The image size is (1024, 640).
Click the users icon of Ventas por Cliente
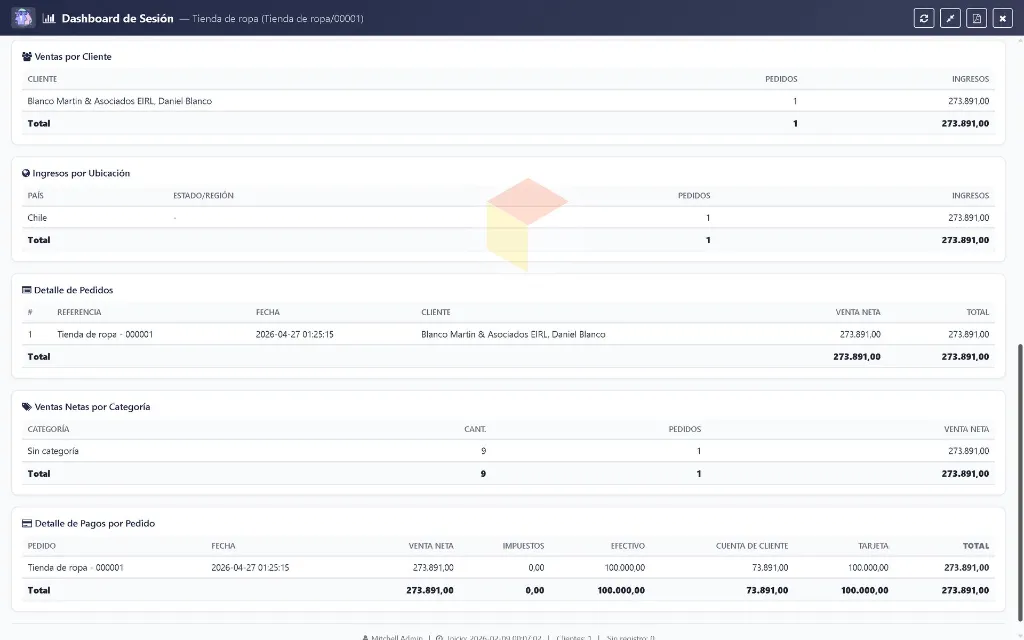pos(27,57)
